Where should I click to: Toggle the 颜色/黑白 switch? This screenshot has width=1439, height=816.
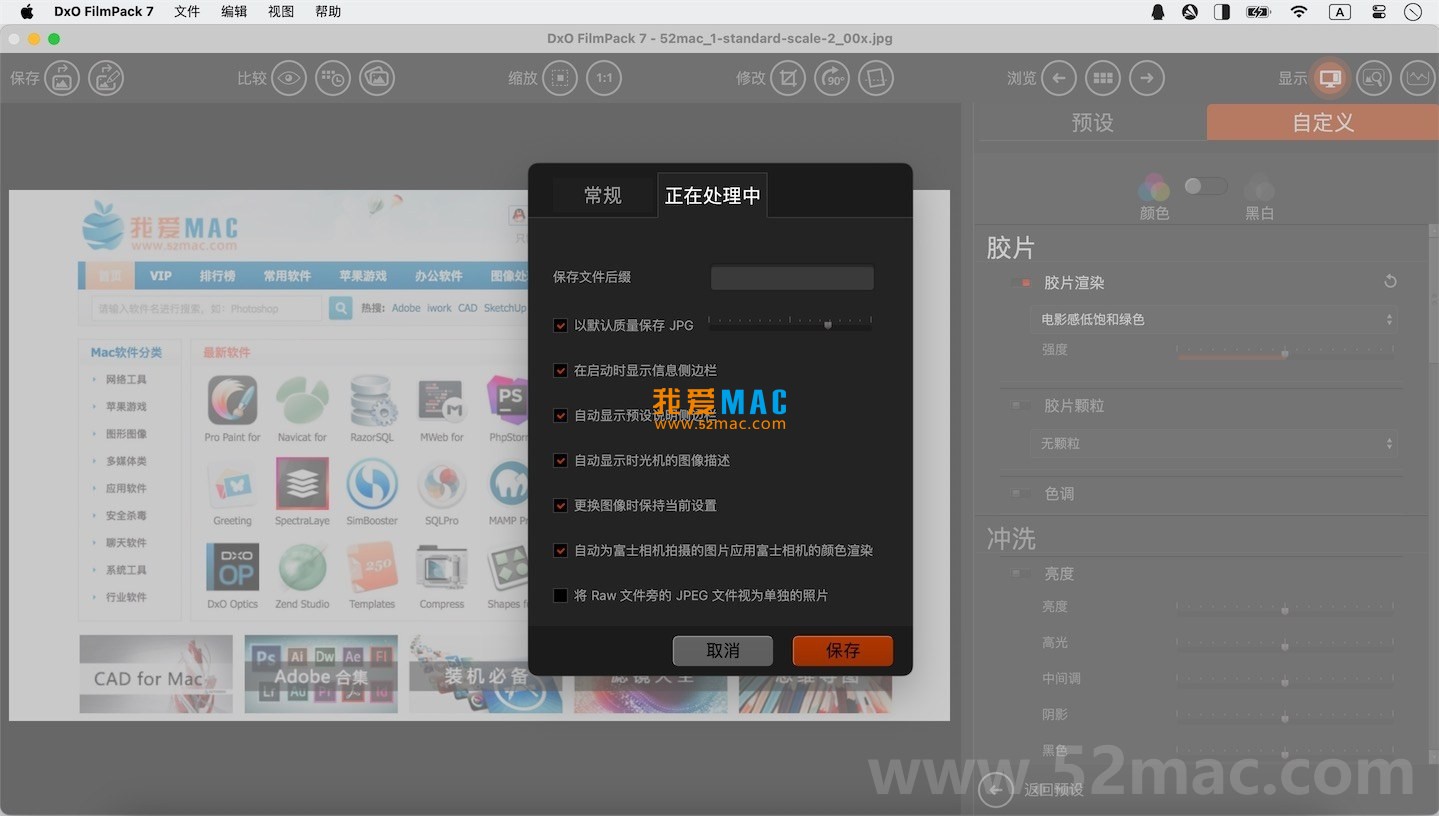click(1205, 186)
